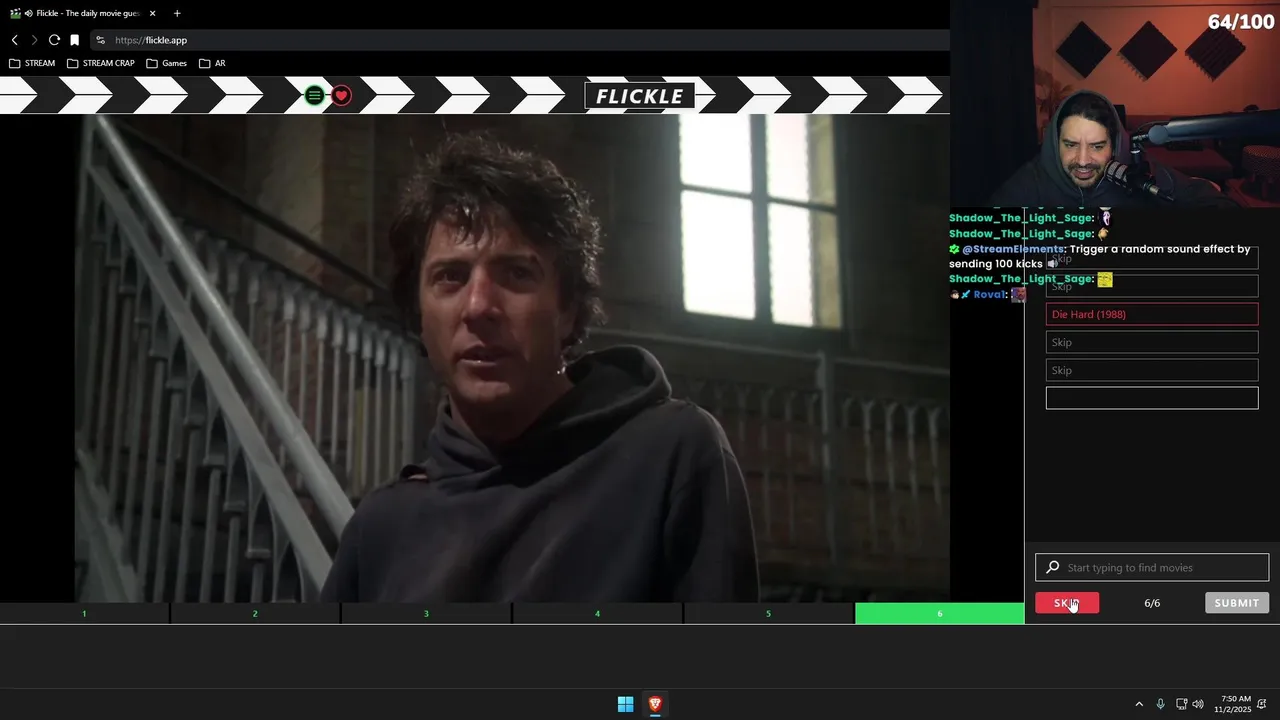Open the Windows Start menu
Image resolution: width=1280 pixels, height=720 pixels.
pos(625,704)
